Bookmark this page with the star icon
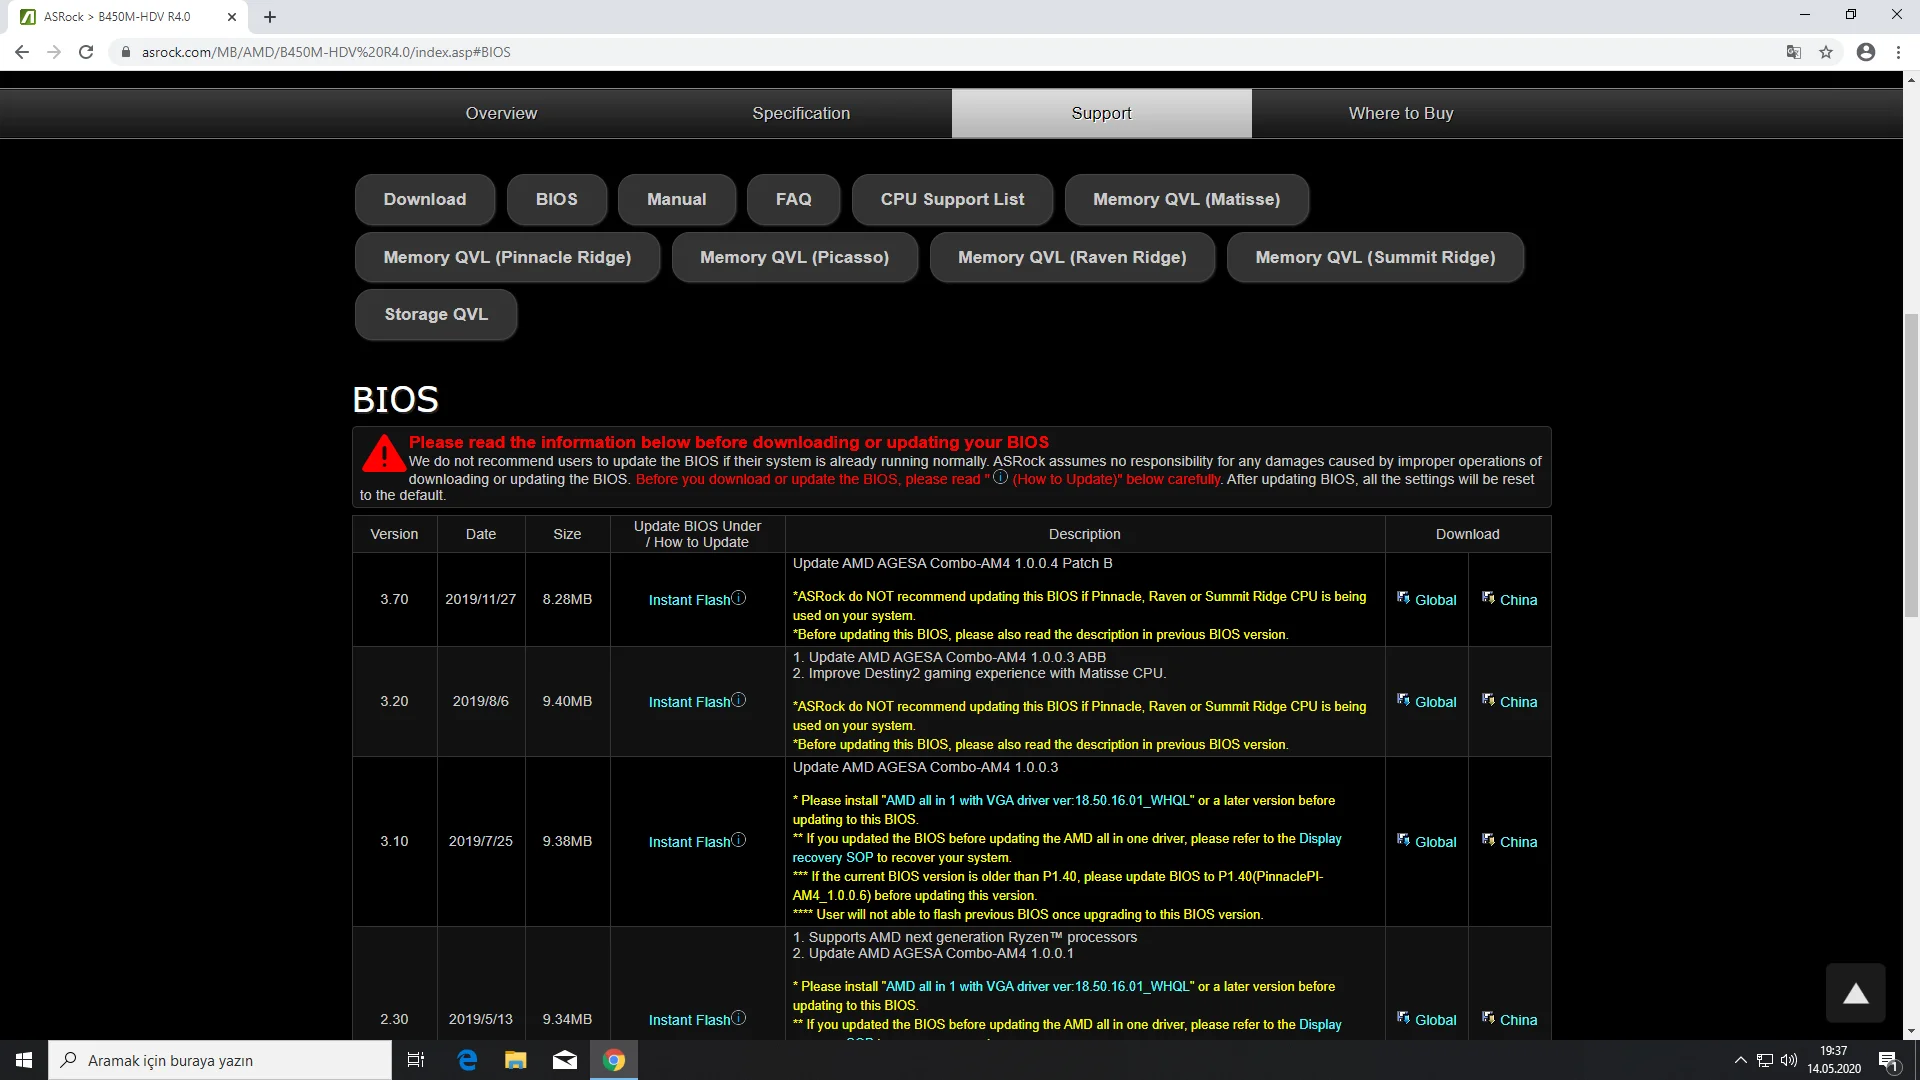 pyautogui.click(x=1827, y=51)
